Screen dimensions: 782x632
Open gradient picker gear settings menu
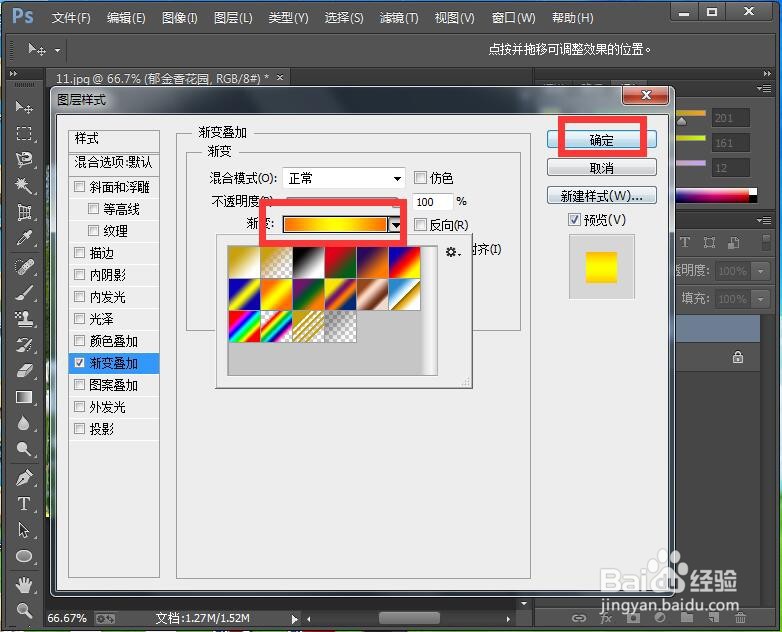pyautogui.click(x=453, y=252)
